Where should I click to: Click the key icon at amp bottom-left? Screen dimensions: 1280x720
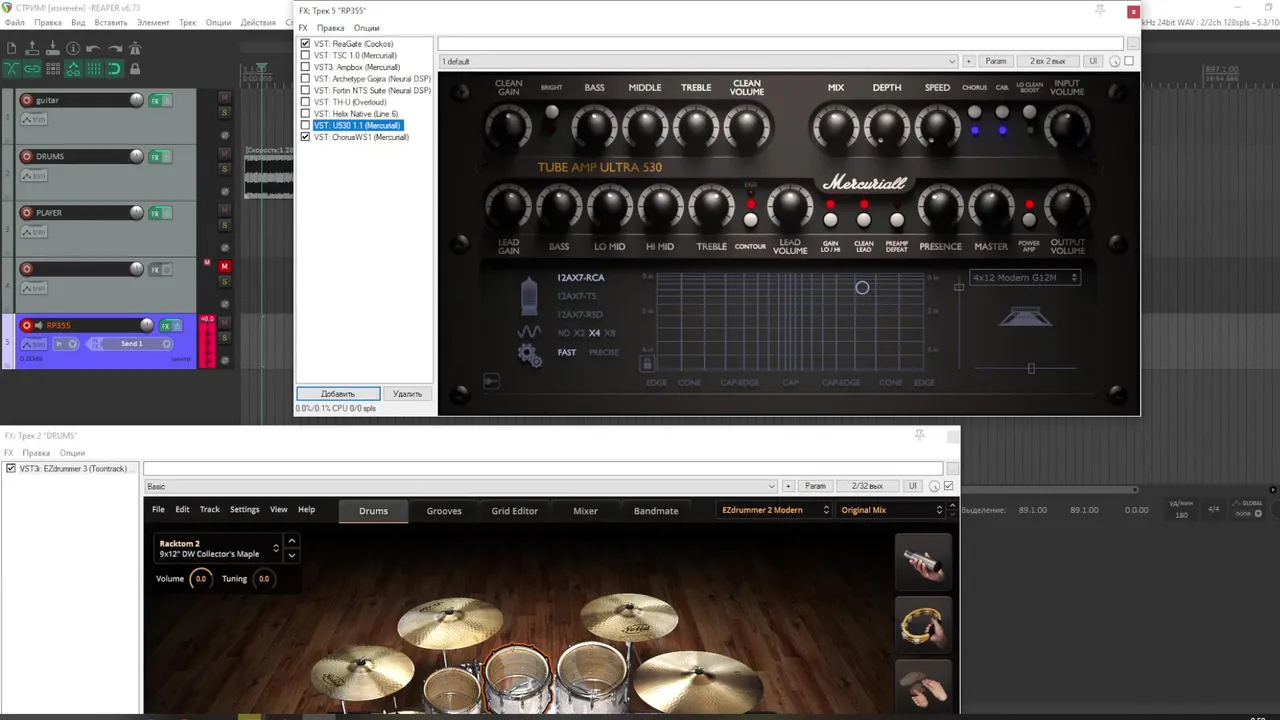tap(491, 381)
